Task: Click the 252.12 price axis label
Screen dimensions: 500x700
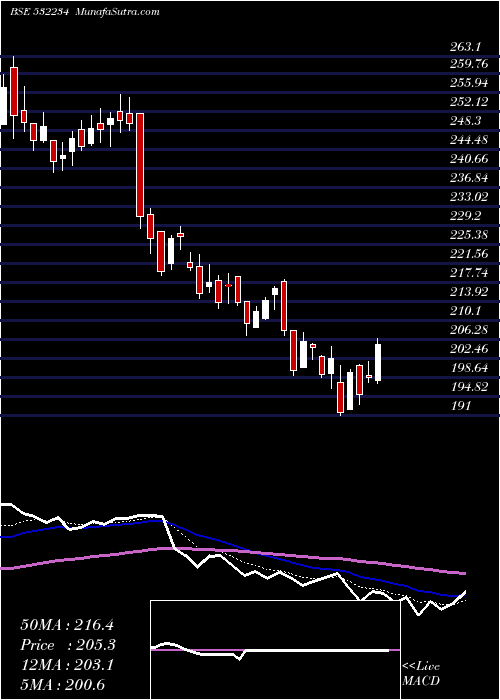Action: click(469, 102)
